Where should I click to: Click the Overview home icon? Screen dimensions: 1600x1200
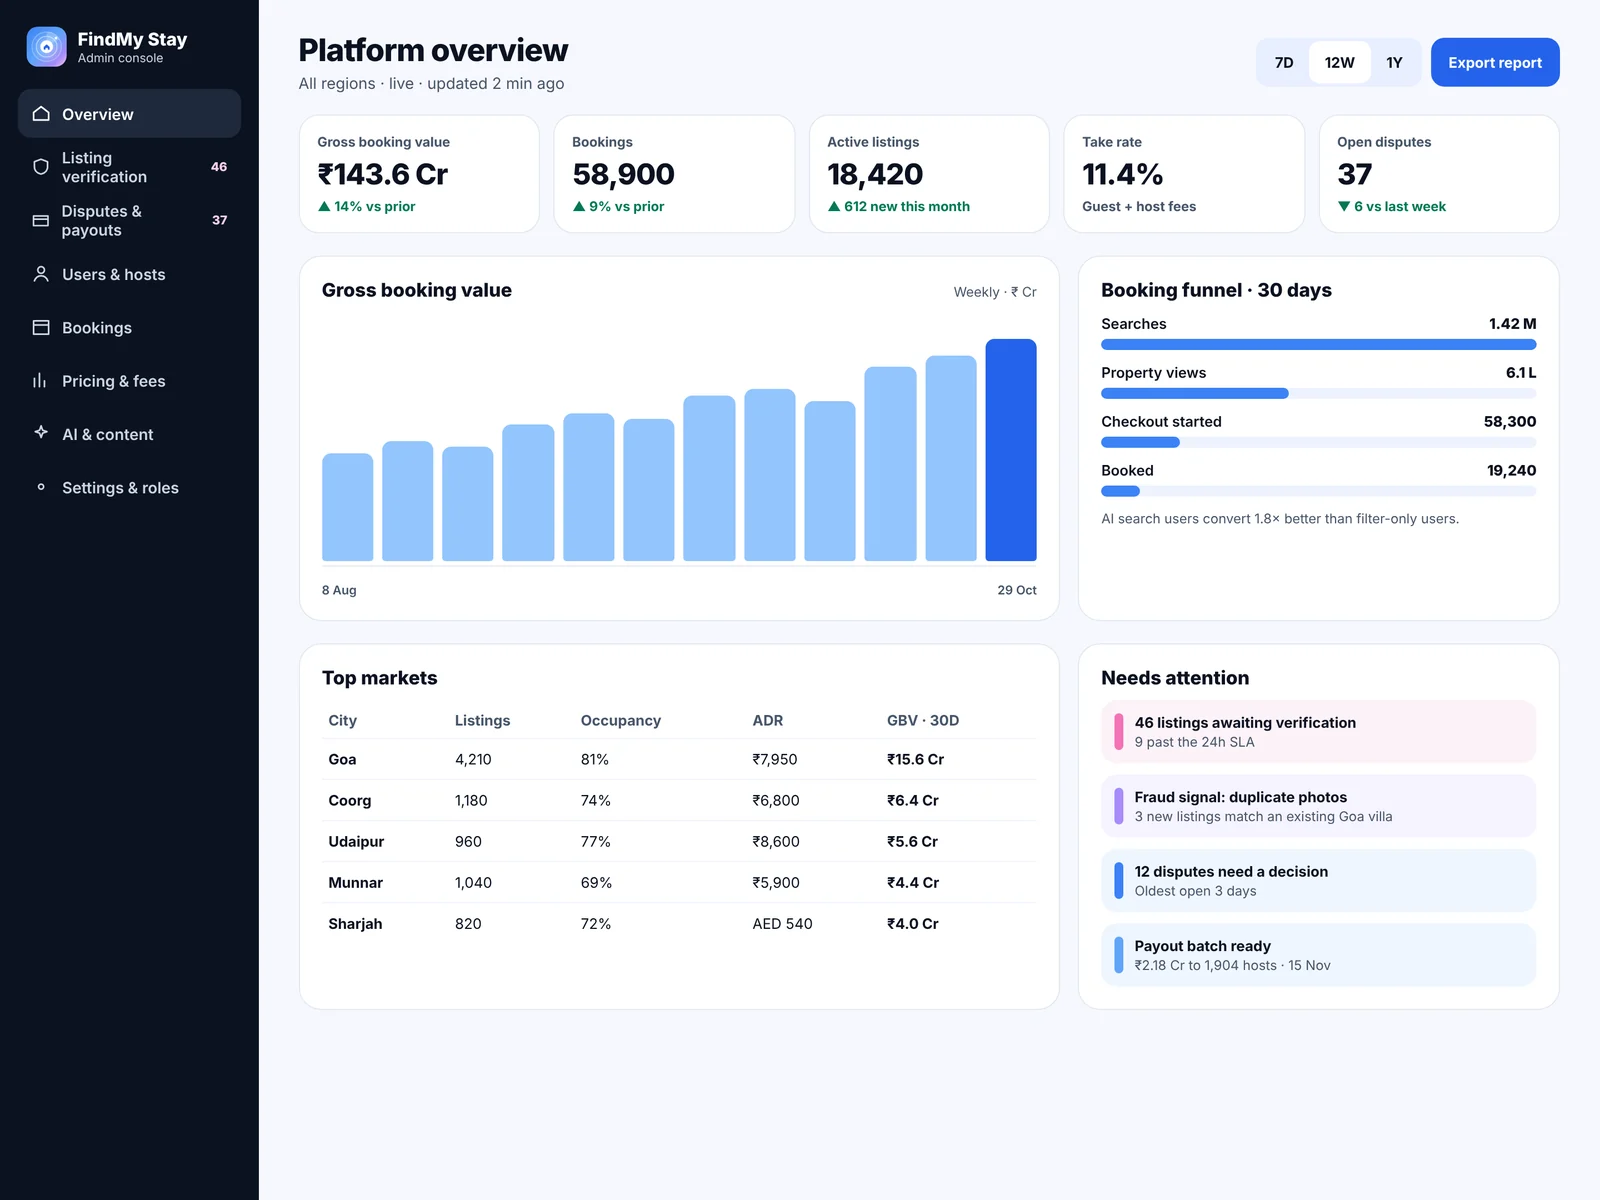point(41,114)
